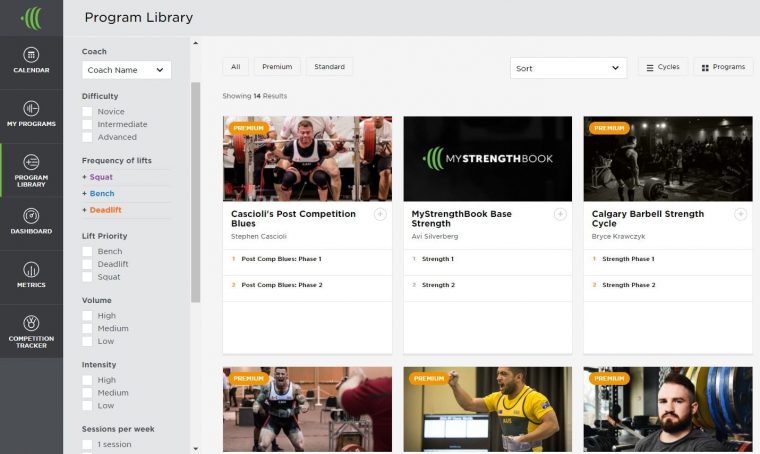
Task: Click the shouting lifter program thumbnail in bottom row
Action: click(x=307, y=409)
